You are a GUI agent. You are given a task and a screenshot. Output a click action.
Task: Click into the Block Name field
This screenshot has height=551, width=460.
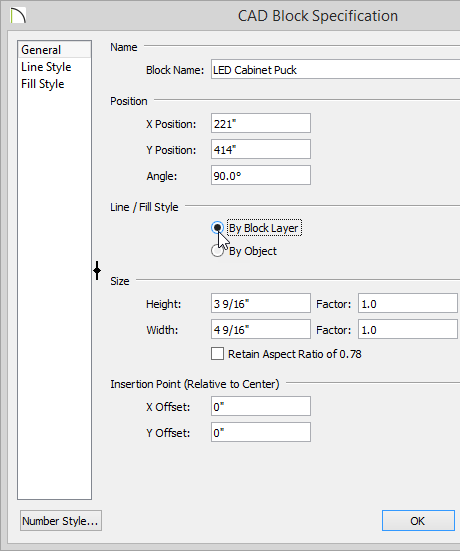click(x=336, y=69)
